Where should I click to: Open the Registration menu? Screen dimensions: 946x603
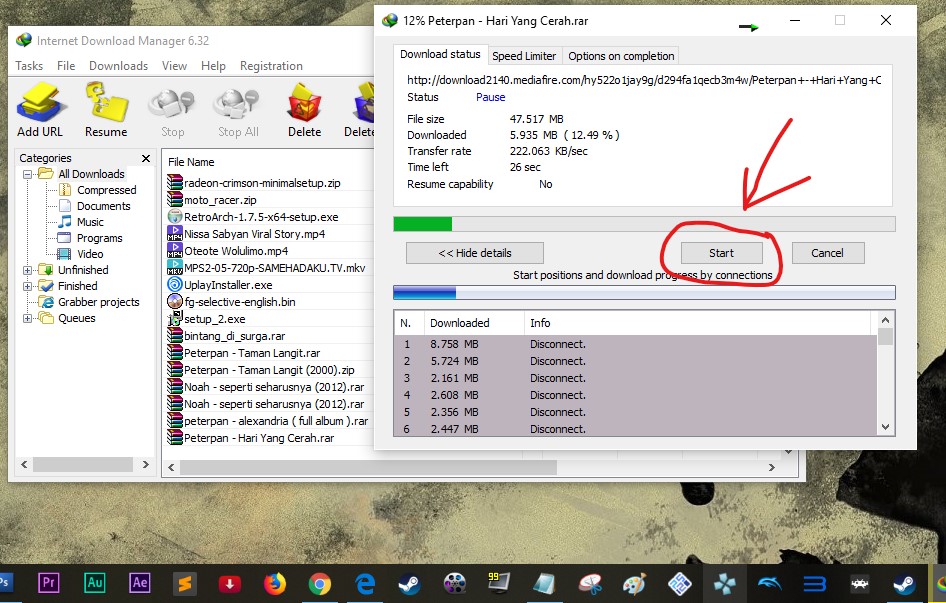pyautogui.click(x=271, y=66)
